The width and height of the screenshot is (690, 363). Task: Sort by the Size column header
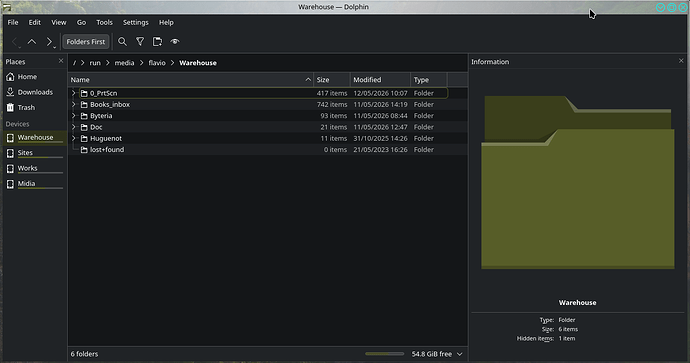[x=332, y=80]
